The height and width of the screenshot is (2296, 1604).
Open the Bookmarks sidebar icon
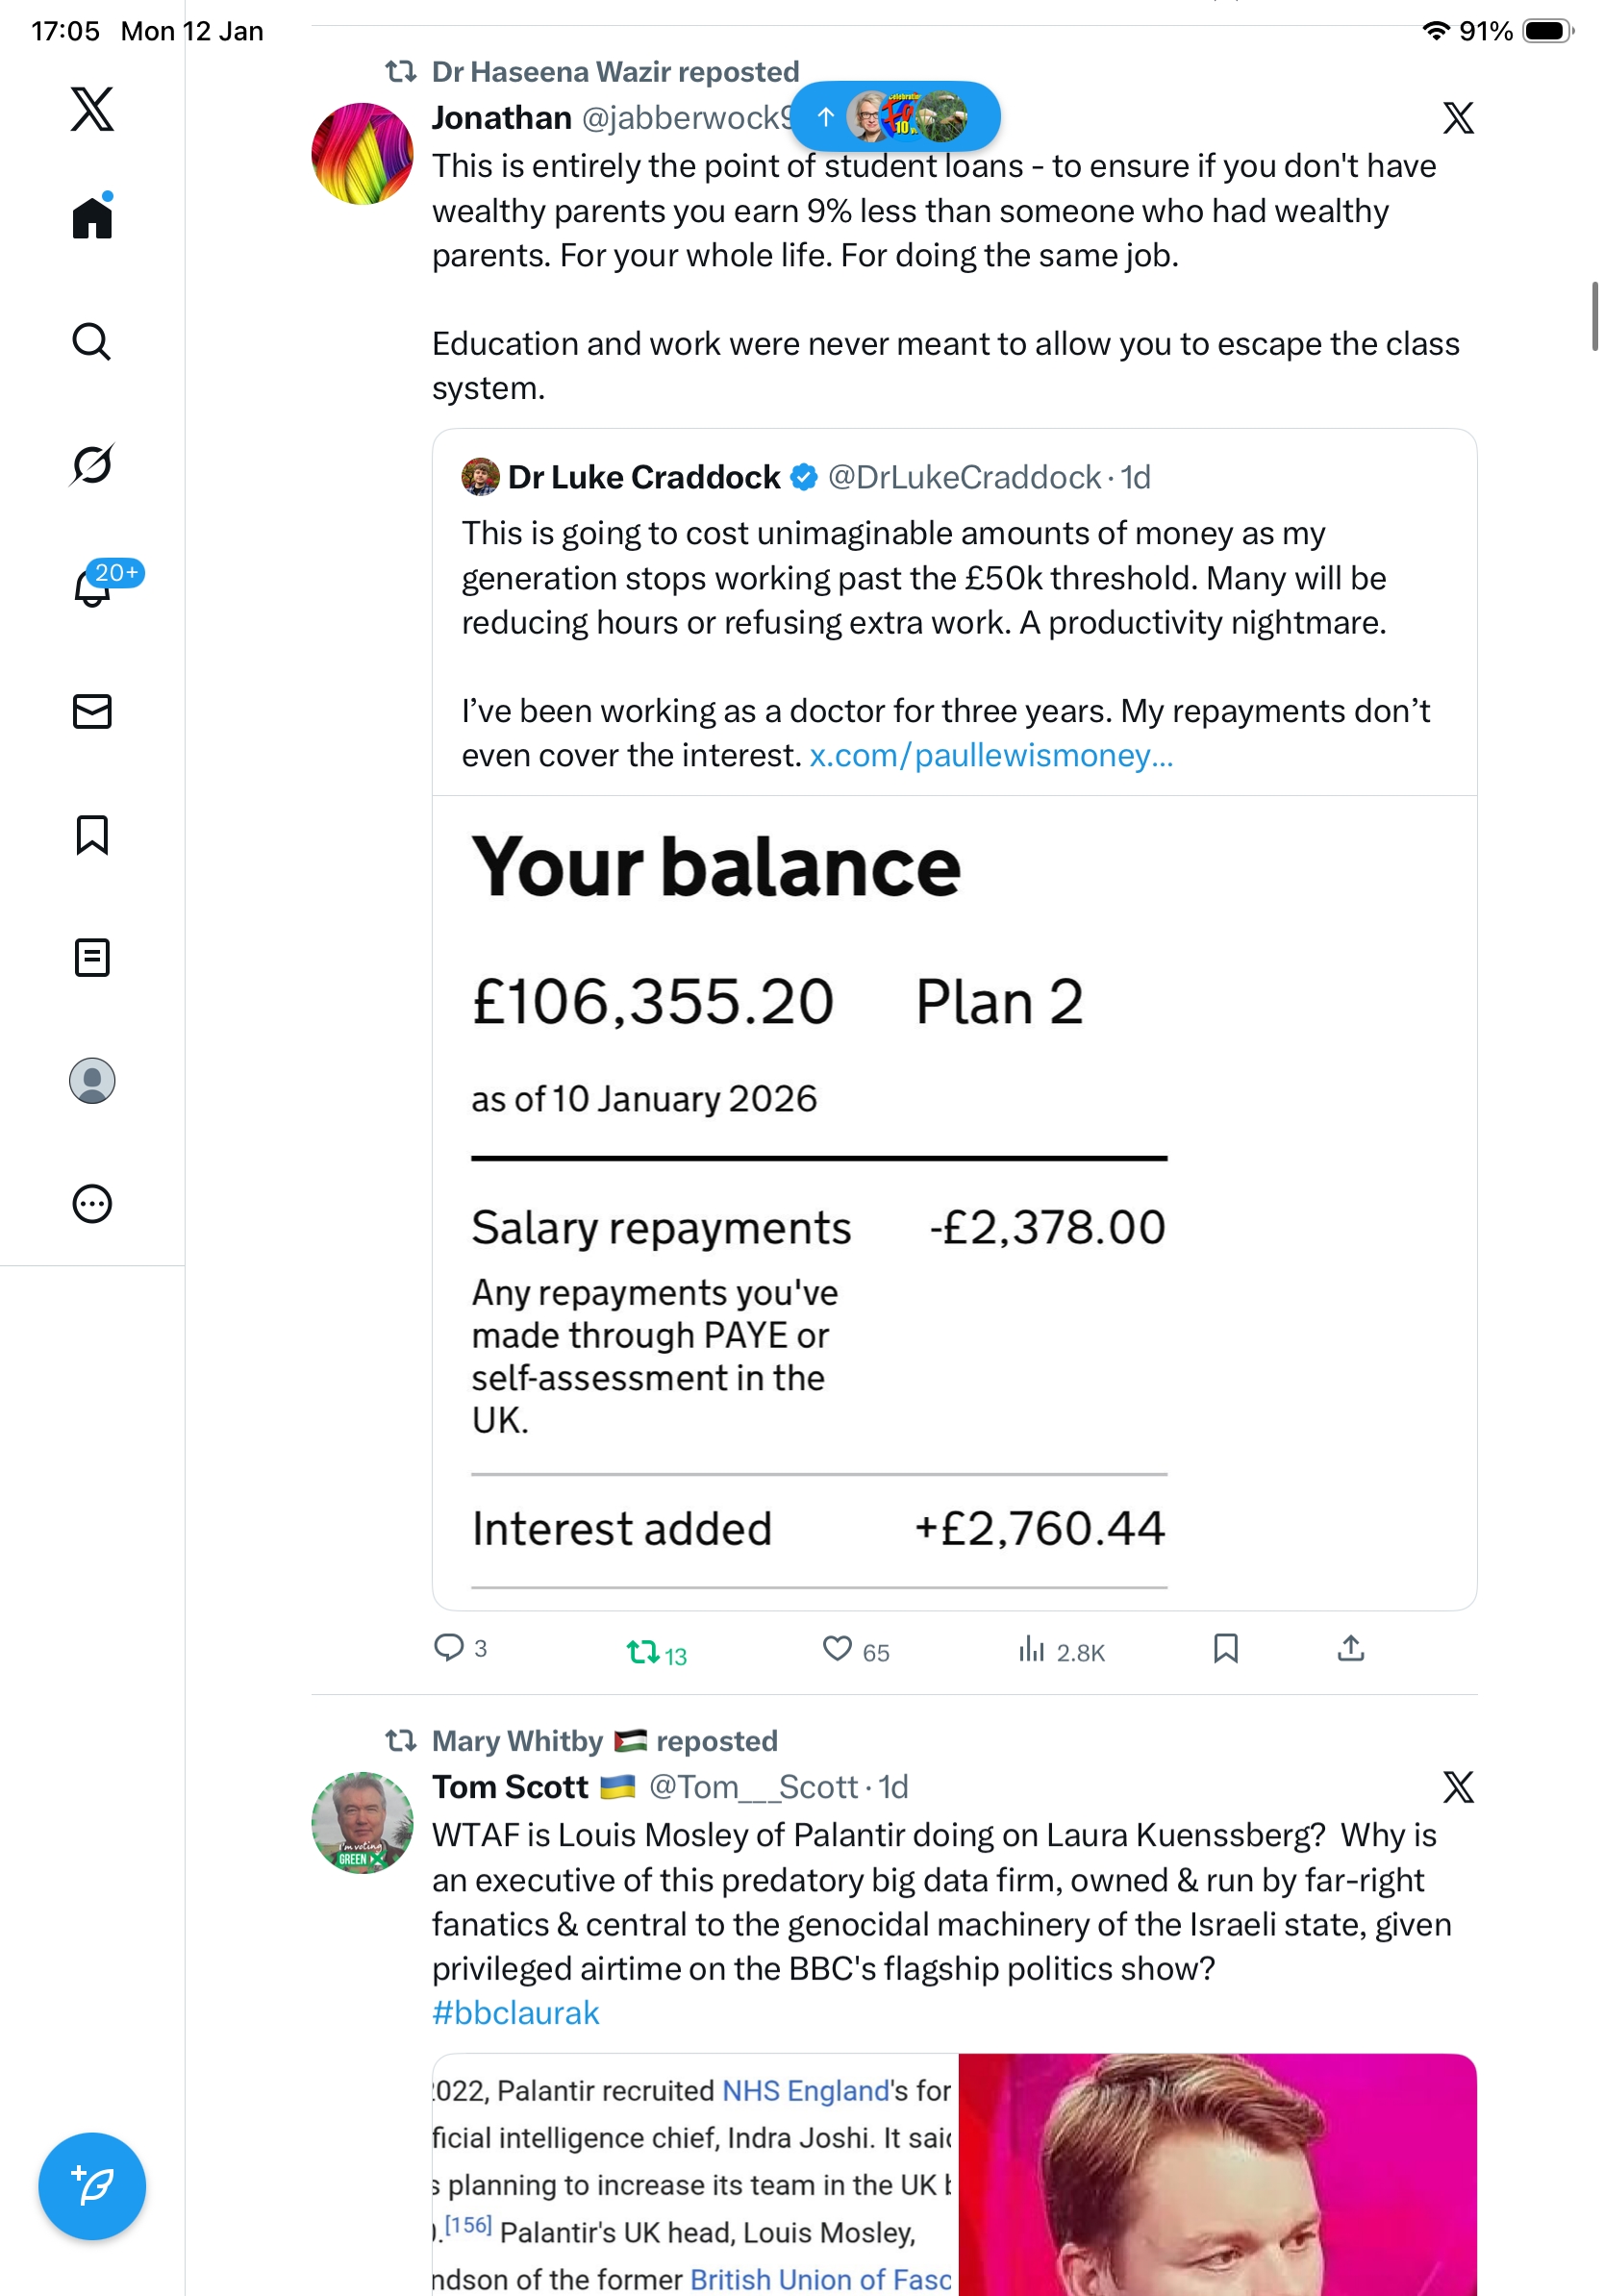pyautogui.click(x=92, y=834)
